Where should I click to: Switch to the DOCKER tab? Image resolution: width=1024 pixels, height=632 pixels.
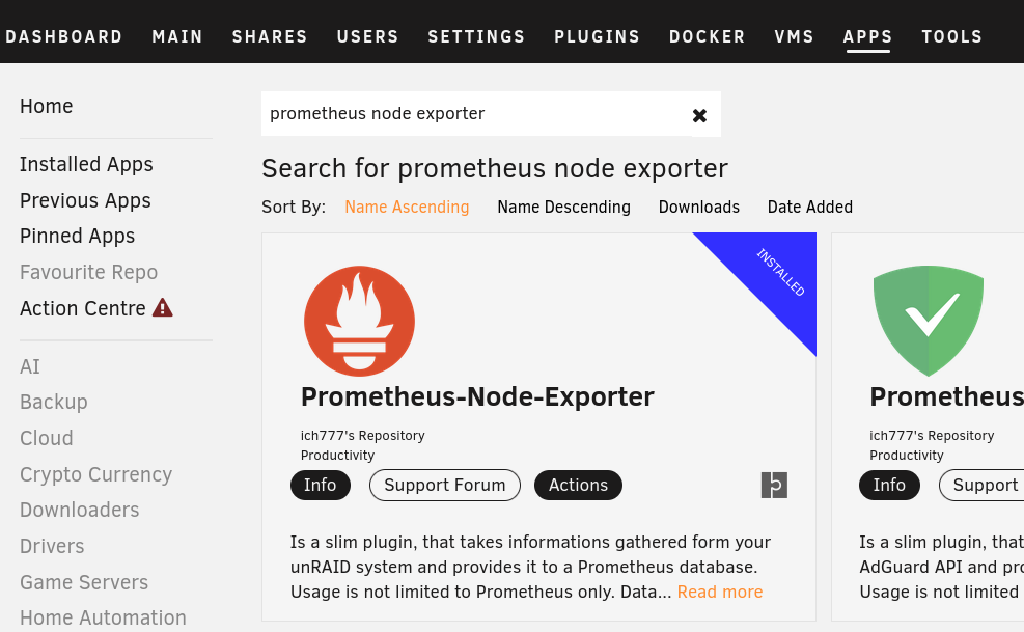[707, 36]
